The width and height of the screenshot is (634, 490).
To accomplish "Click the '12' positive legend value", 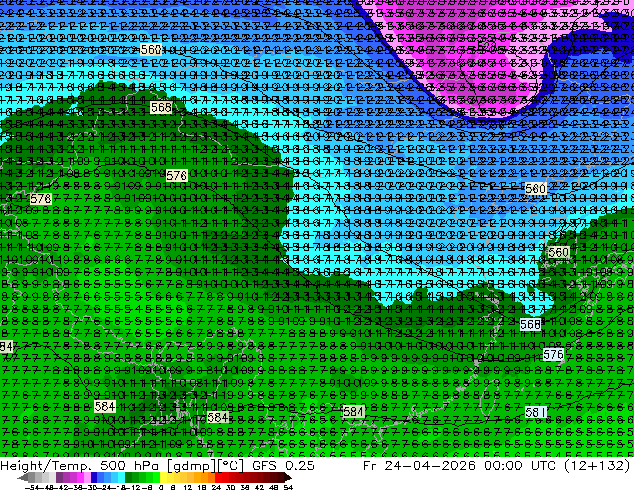I will click(x=187, y=488).
